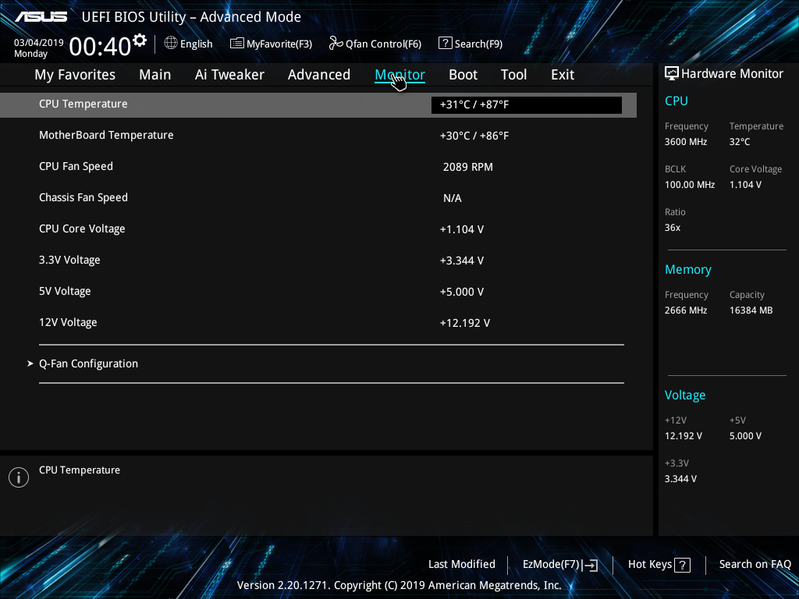Click the BIOS version copyright text

pos(399,585)
